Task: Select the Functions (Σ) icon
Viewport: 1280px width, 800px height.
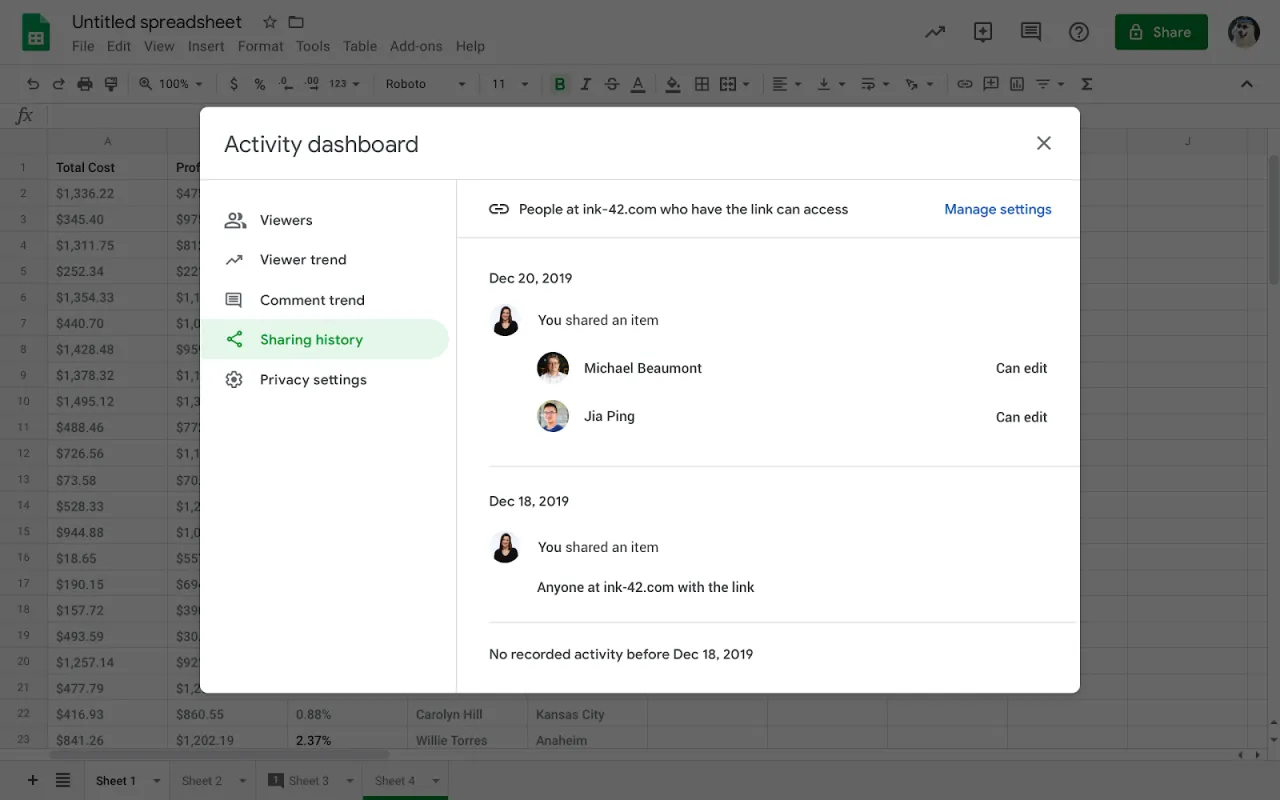Action: tap(1086, 84)
